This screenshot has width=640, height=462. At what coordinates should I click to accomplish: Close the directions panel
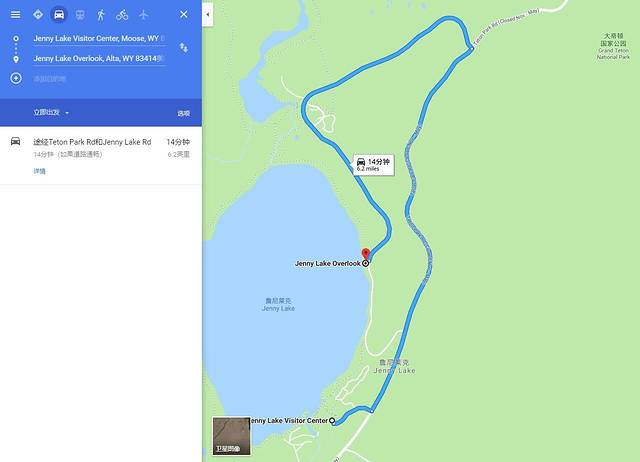coord(184,15)
